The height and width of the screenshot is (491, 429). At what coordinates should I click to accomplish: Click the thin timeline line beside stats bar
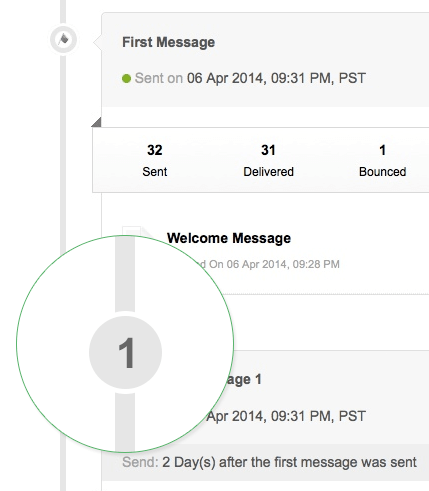[x=63, y=160]
